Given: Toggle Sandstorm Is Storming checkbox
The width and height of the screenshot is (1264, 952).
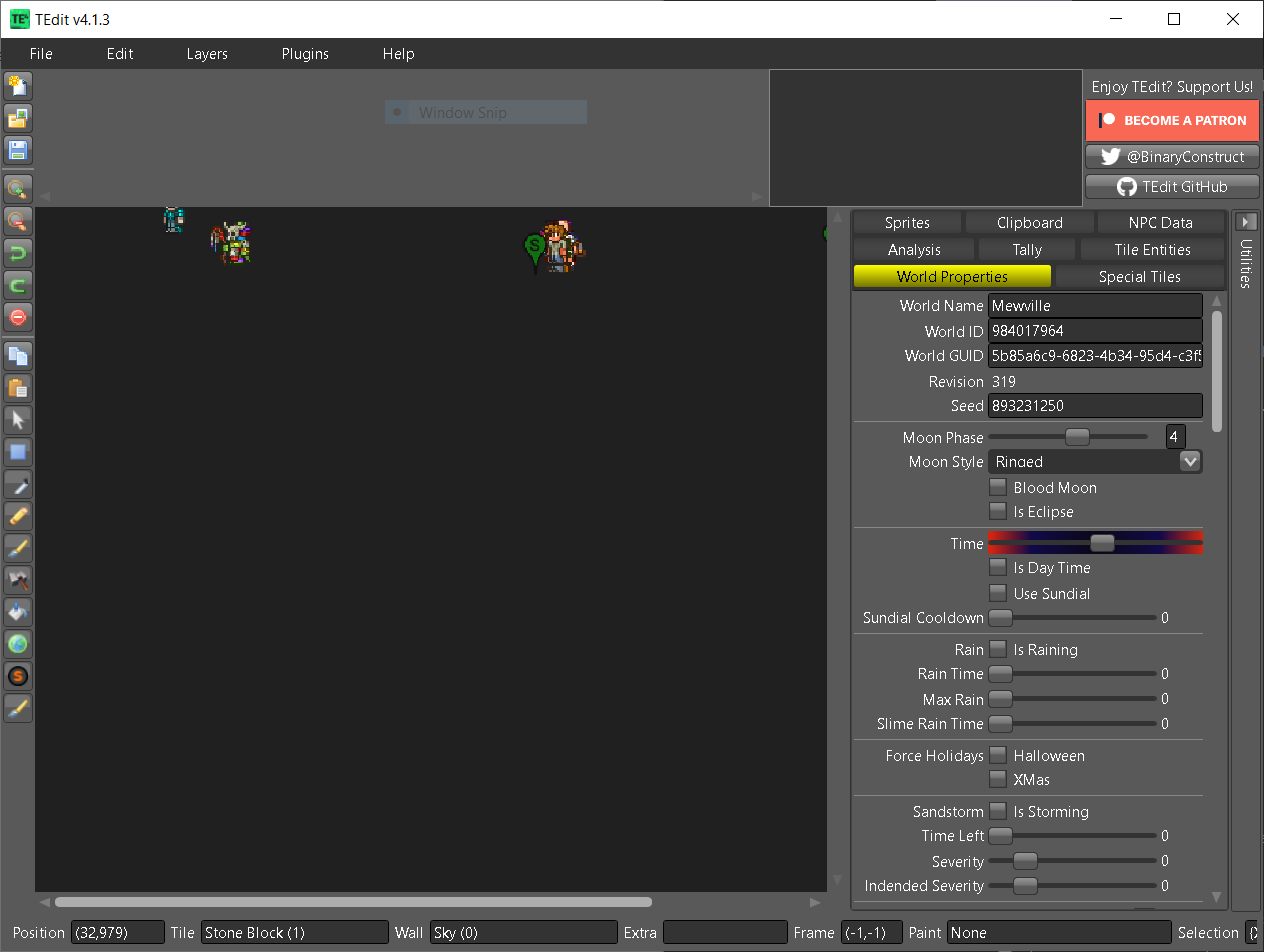Looking at the screenshot, I should click(998, 811).
